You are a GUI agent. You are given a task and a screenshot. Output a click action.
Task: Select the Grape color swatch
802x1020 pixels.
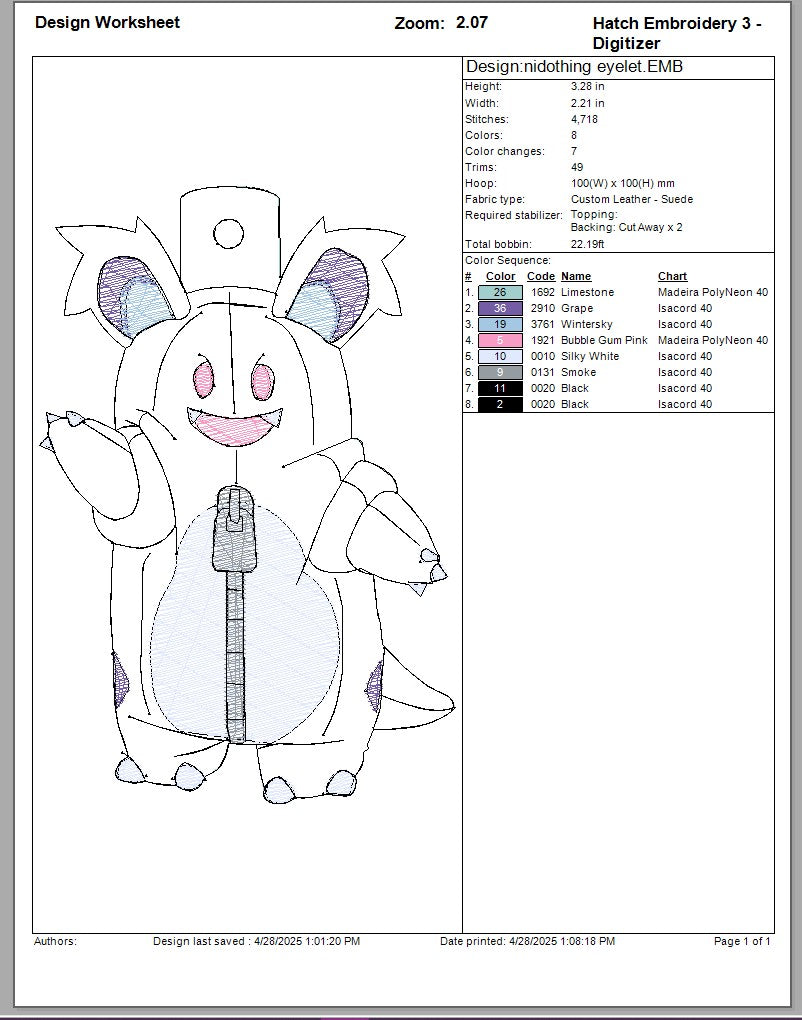[x=500, y=308]
